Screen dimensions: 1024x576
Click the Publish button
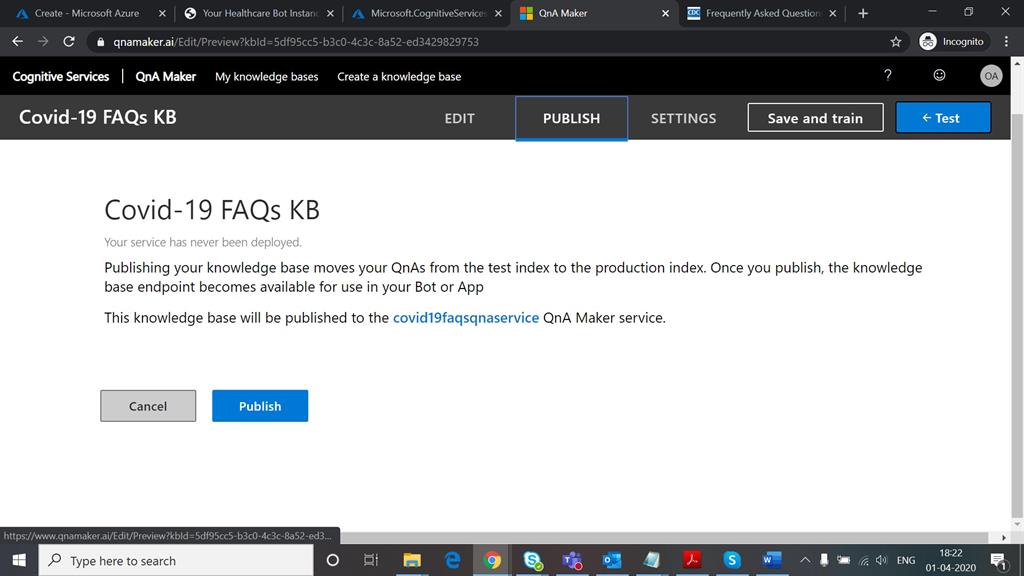click(259, 405)
